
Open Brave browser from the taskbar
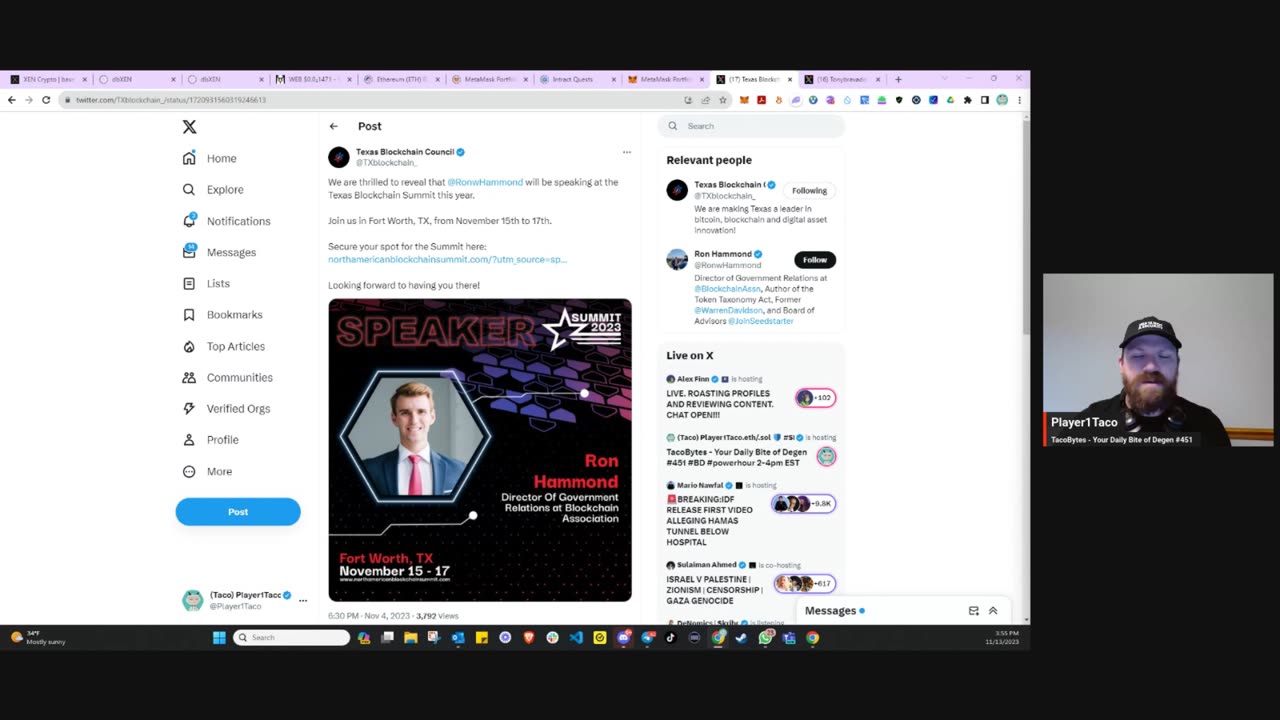coord(529,637)
